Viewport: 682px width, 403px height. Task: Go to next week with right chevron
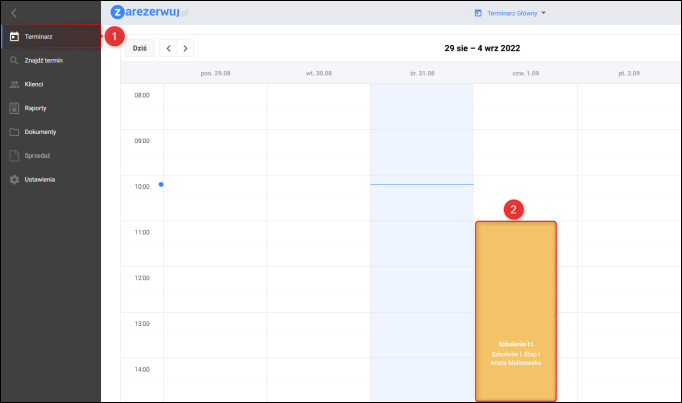[x=185, y=48]
